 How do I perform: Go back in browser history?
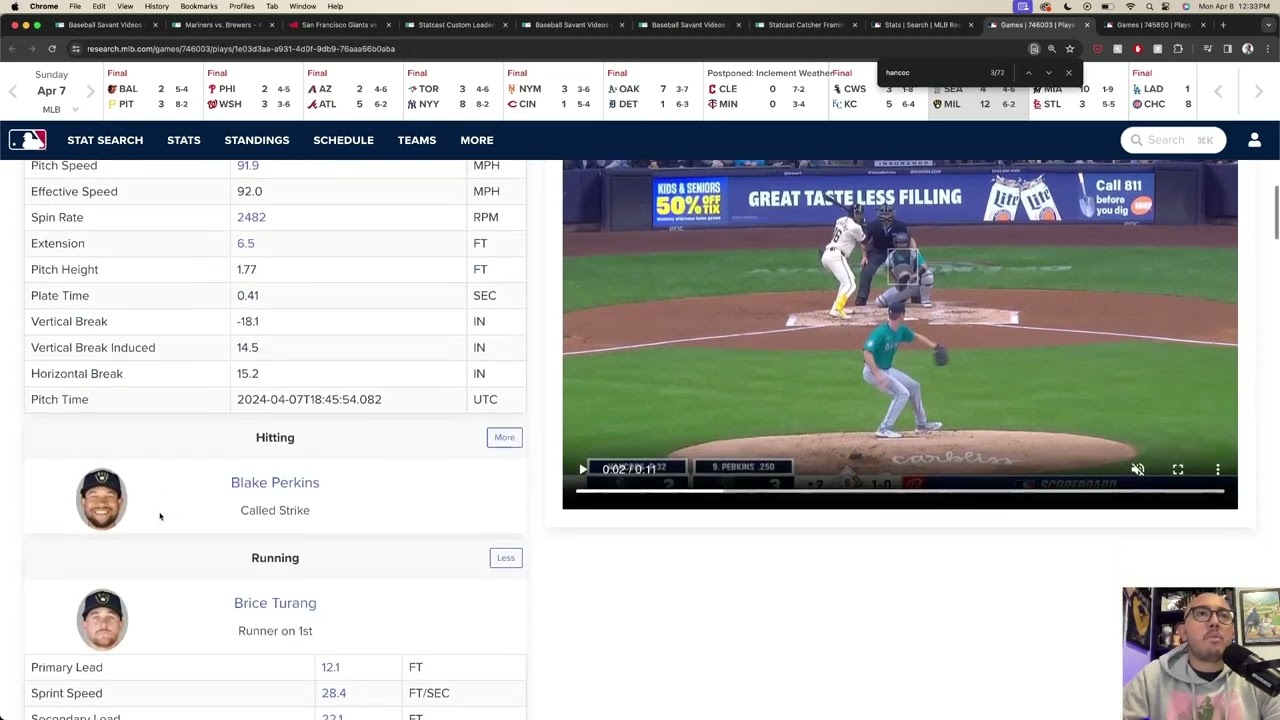(12, 48)
